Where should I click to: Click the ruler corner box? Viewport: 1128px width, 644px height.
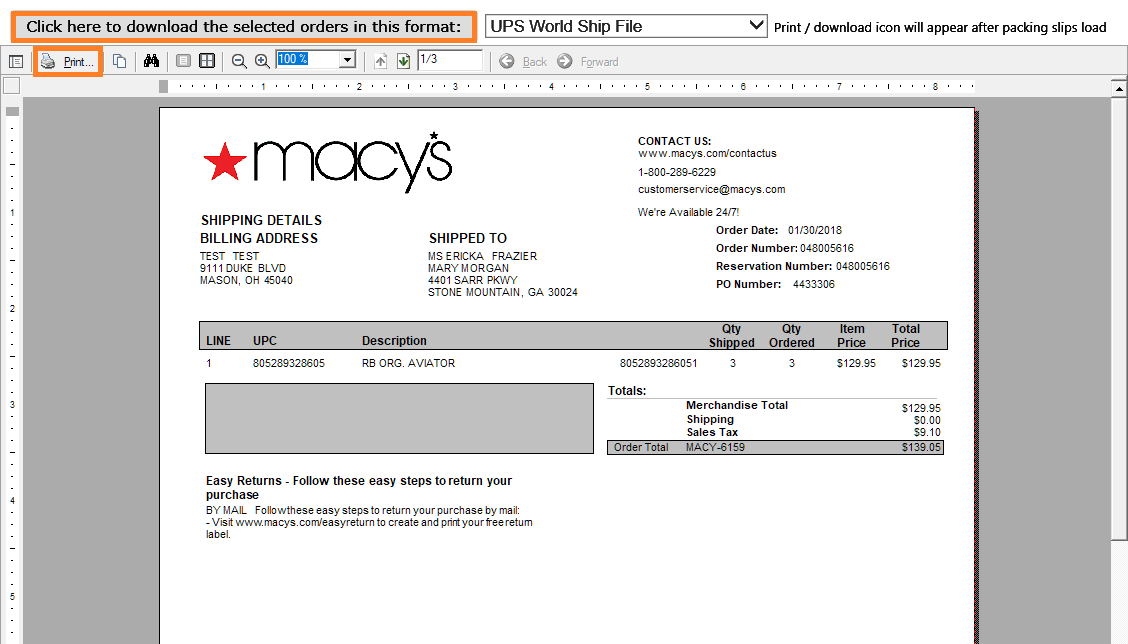click(12, 86)
